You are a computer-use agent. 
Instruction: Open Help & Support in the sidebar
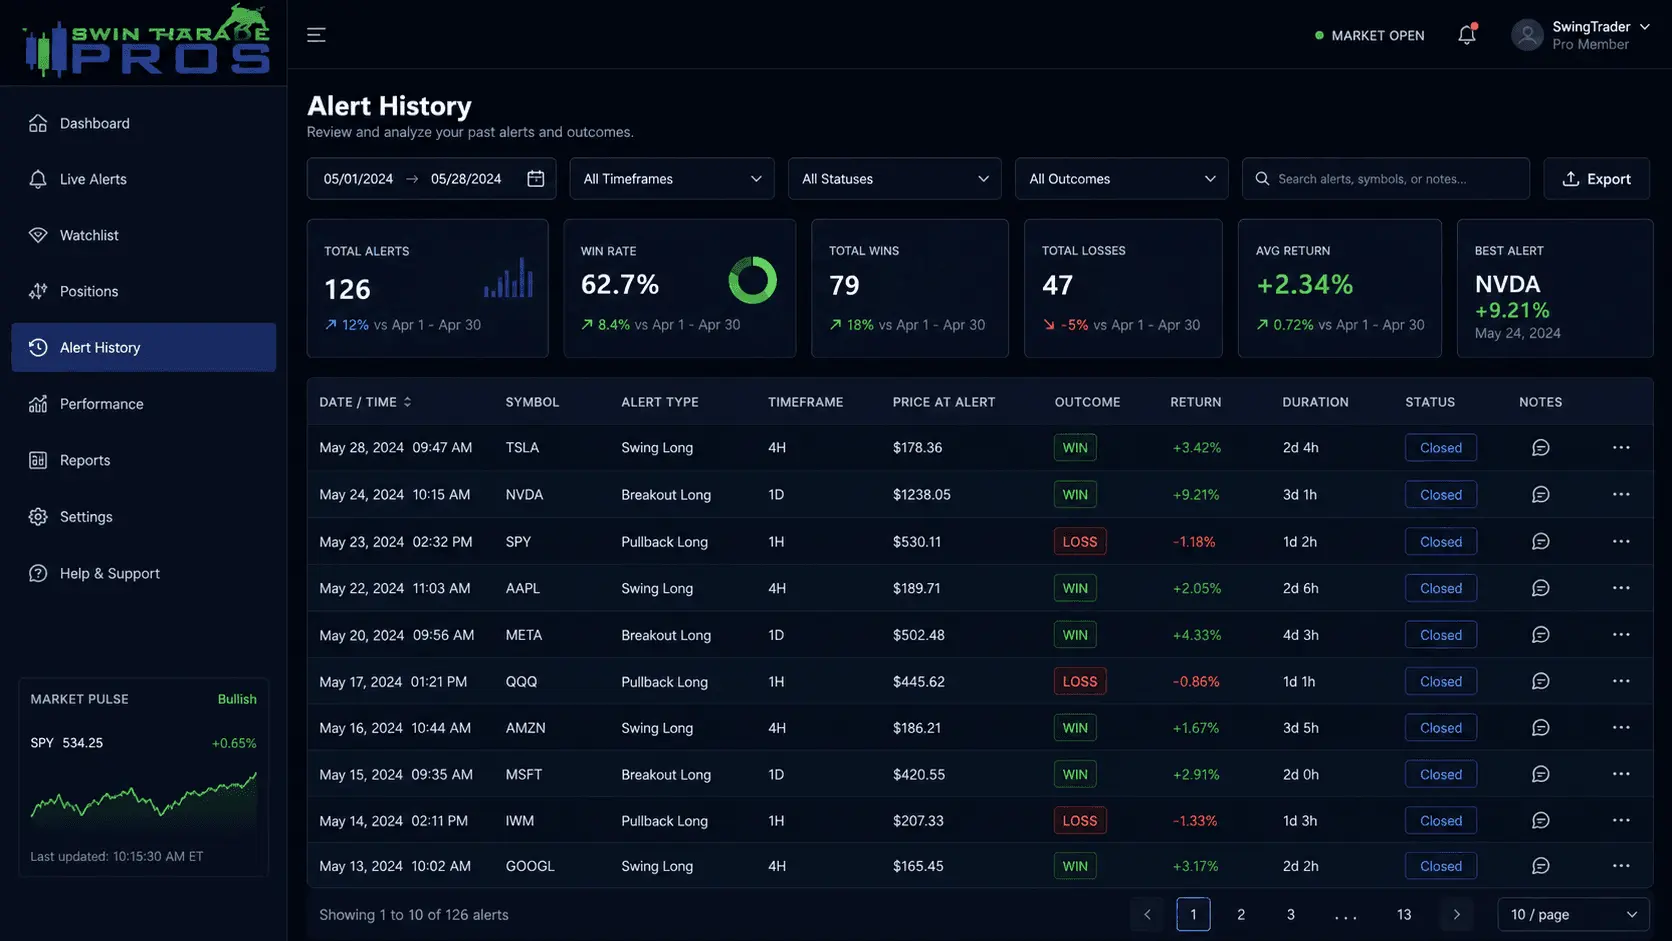click(143, 573)
